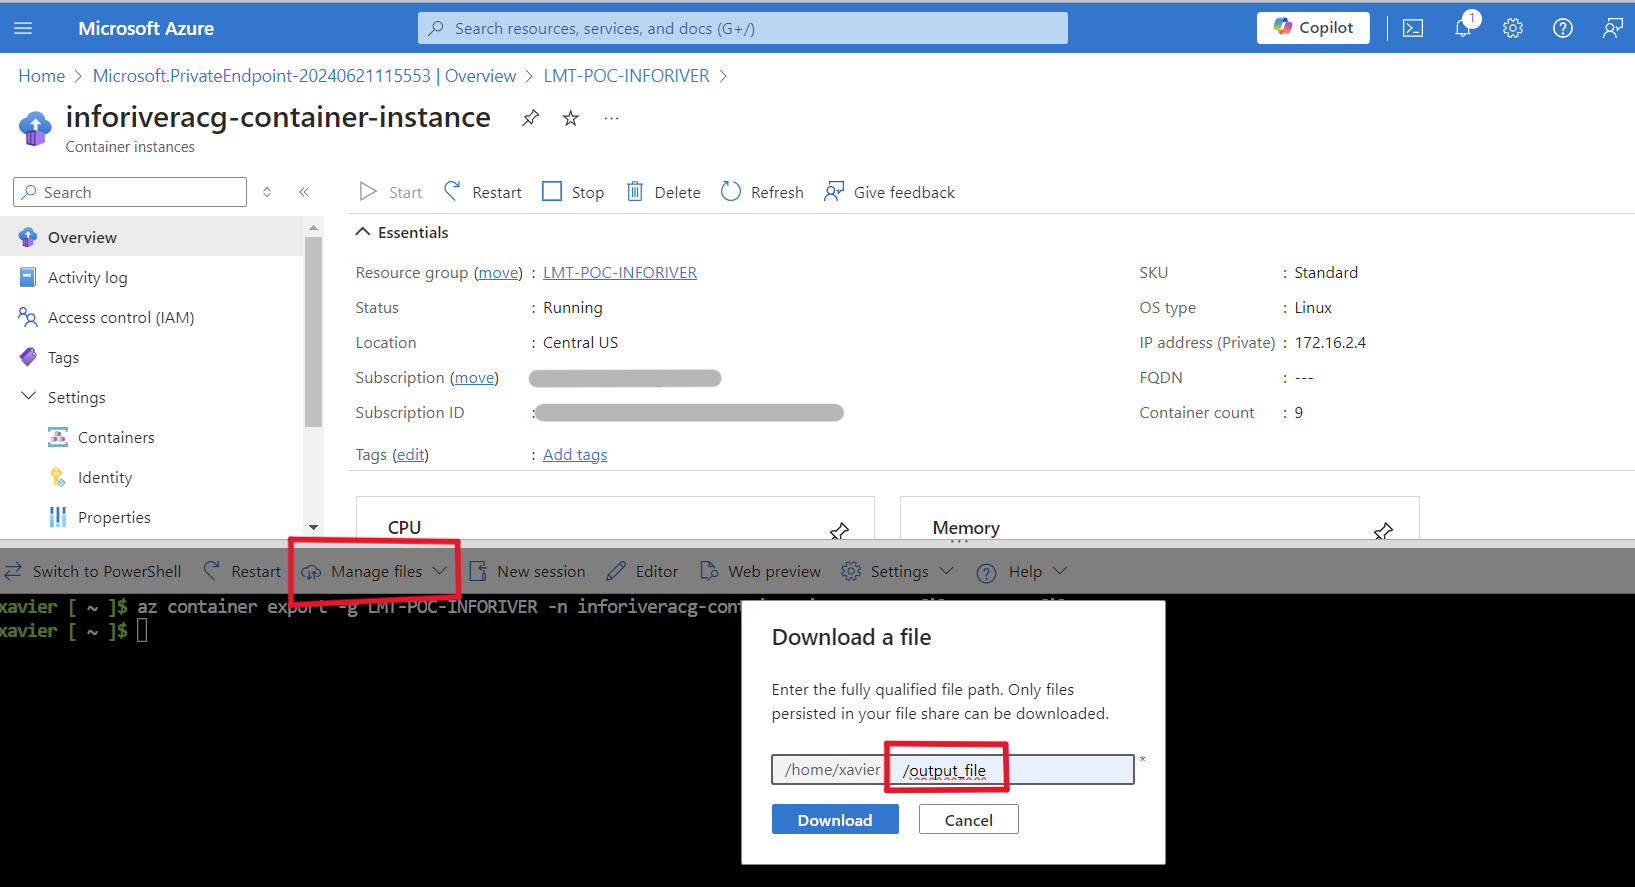1635x887 pixels.
Task: Collapse the left sidebar menu
Action: 304,192
